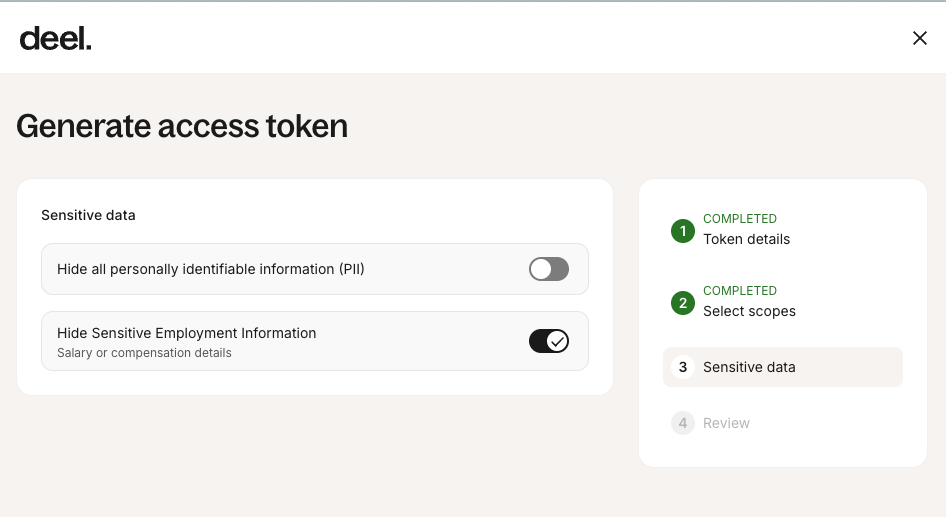Click step 2 green circle icon
The image size is (946, 517).
(x=683, y=303)
